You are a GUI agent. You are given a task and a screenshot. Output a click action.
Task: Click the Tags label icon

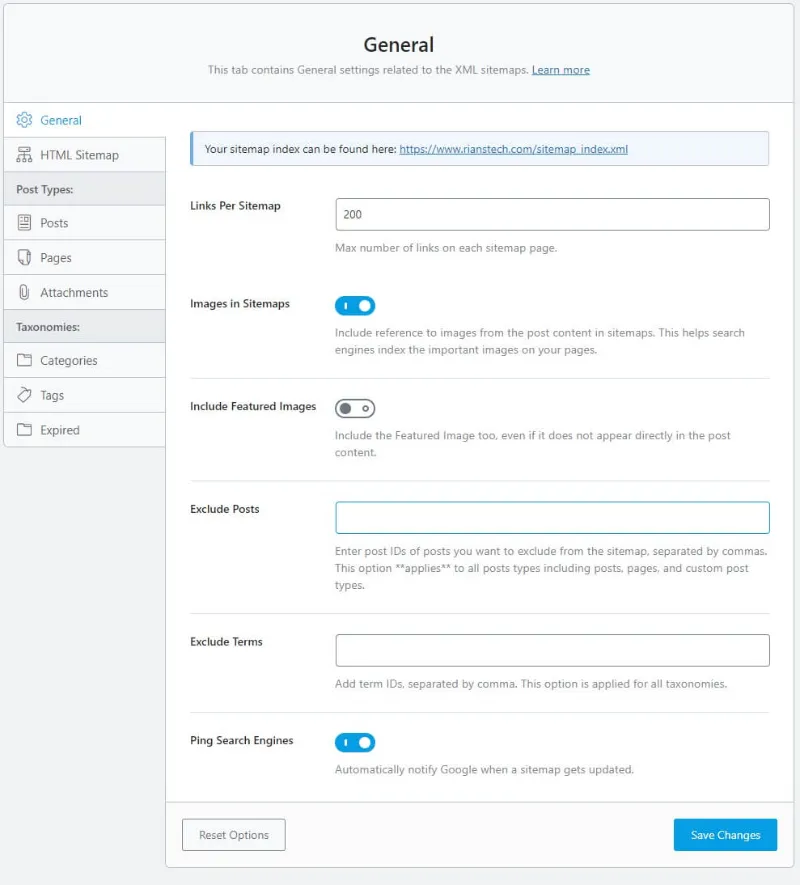coord(24,395)
